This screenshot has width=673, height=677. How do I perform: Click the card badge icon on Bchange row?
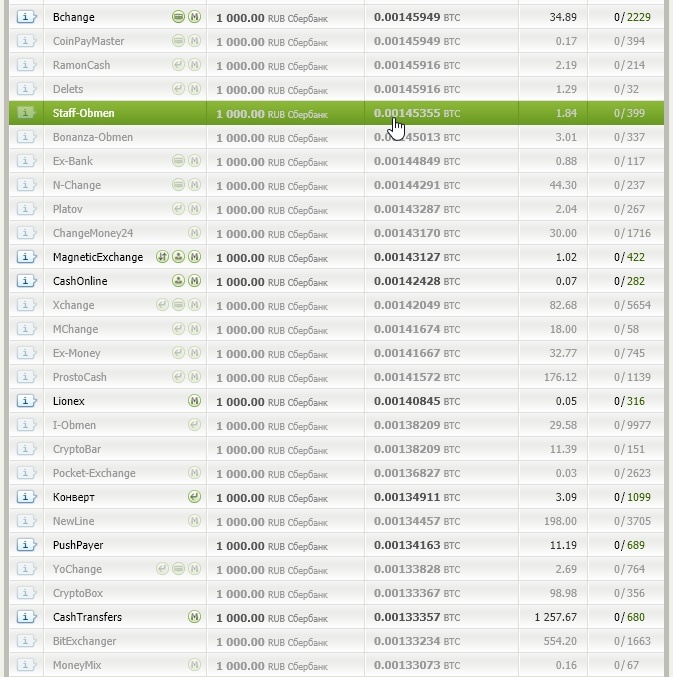[178, 17]
